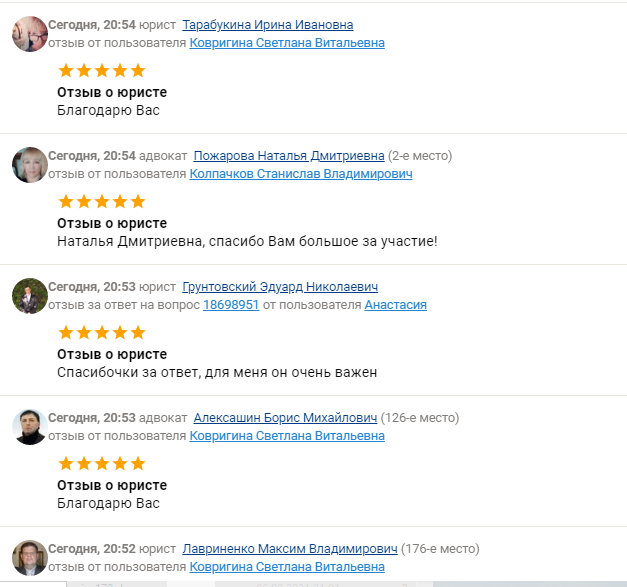Click review text "Спасибочки за ответ, для меня он очень важен"
This screenshot has height=587, width=627.
click(x=217, y=373)
